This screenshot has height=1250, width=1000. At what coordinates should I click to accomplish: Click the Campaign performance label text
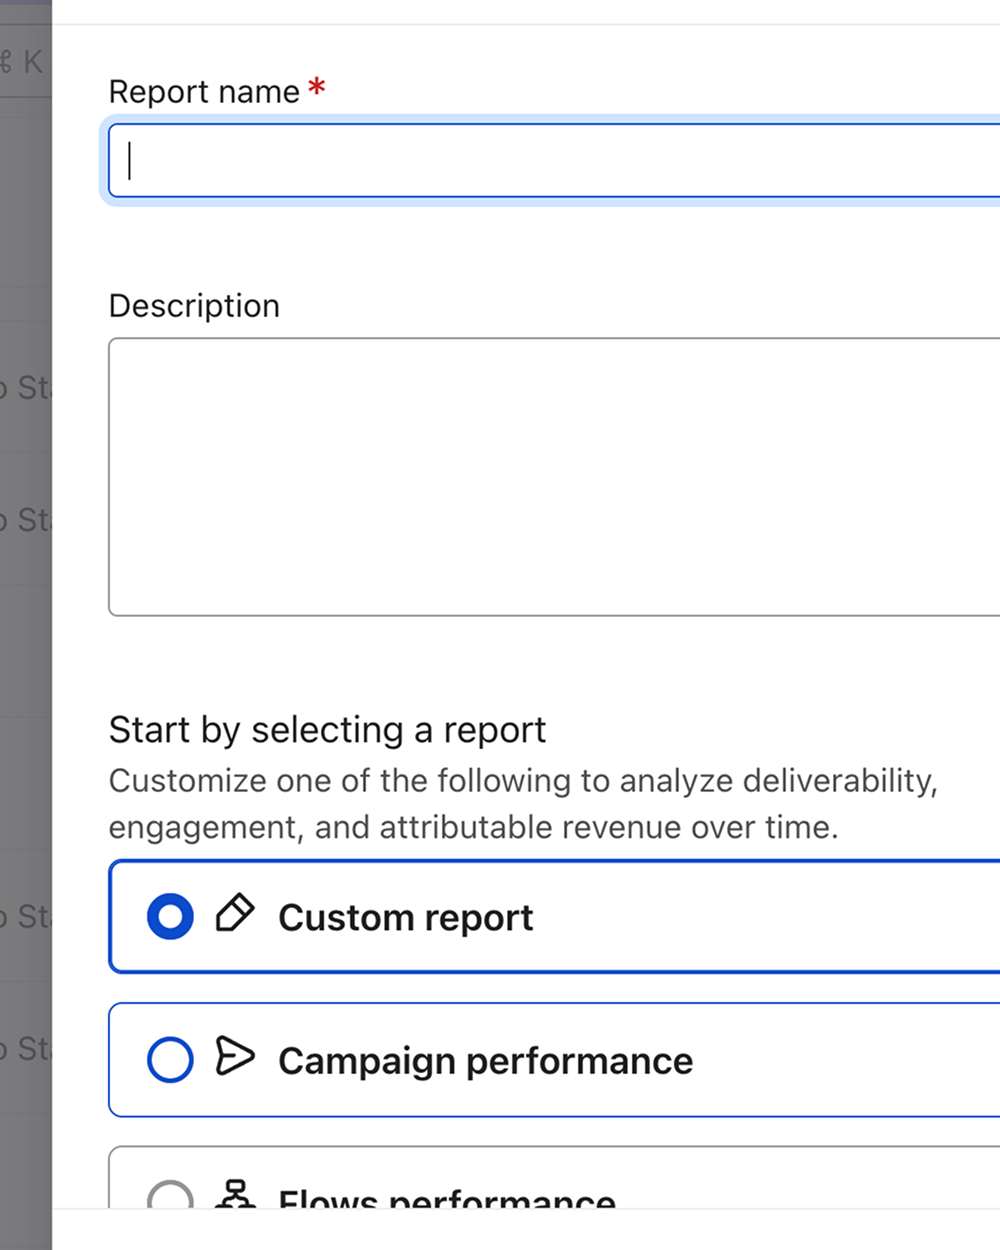(485, 1061)
